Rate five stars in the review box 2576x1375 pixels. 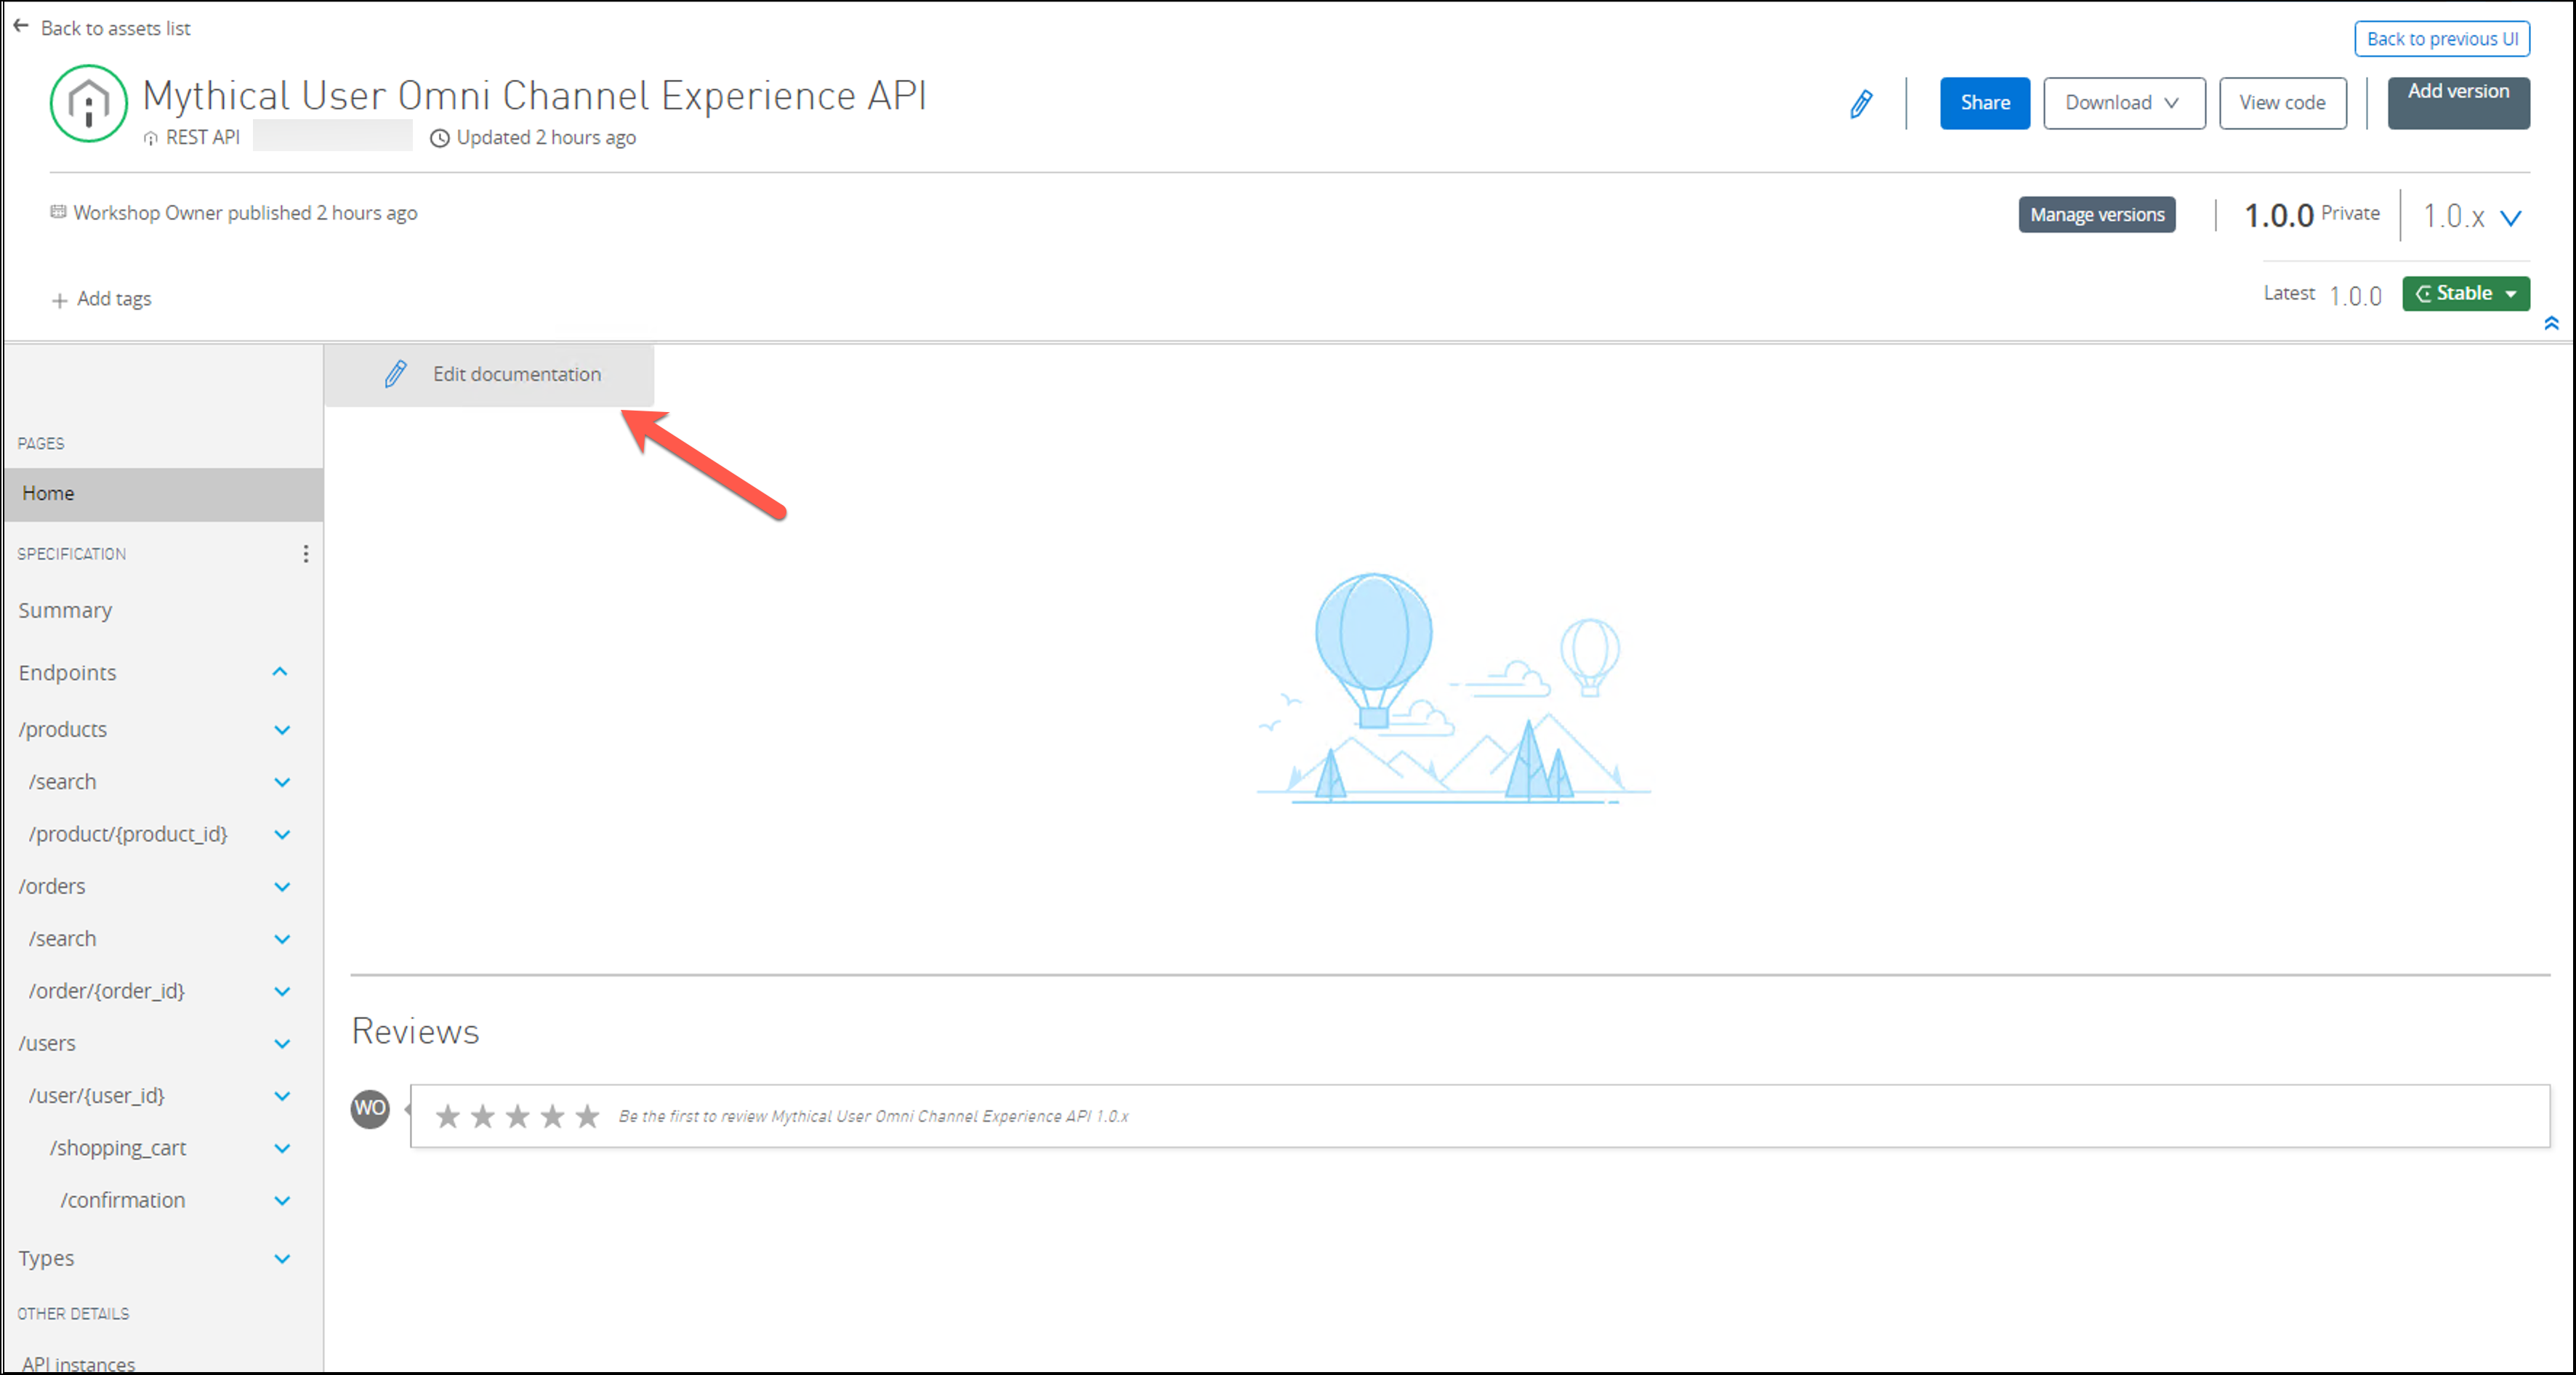(x=588, y=1116)
